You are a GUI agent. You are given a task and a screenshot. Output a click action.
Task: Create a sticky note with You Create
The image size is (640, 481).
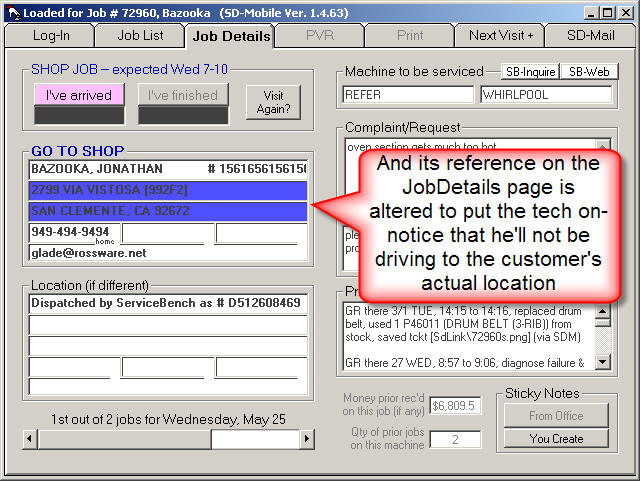[555, 439]
